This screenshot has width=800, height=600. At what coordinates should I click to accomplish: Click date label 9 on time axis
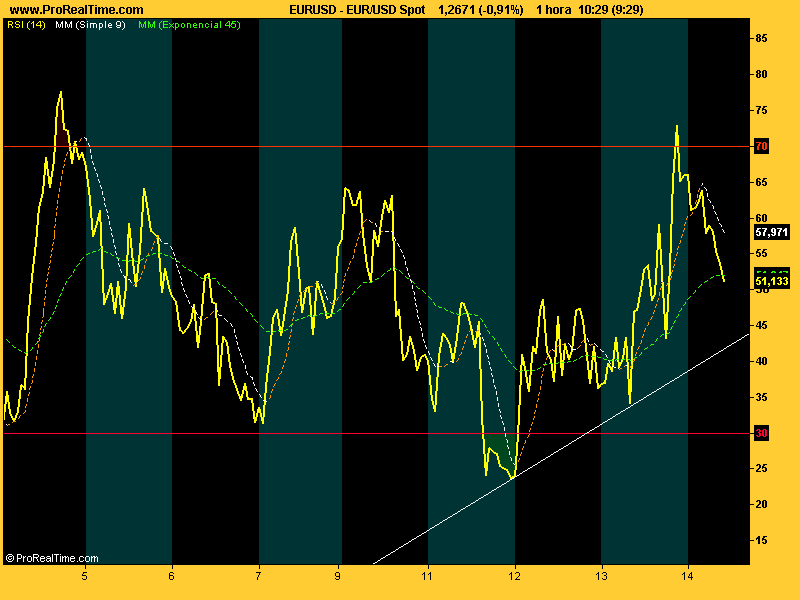point(338,577)
